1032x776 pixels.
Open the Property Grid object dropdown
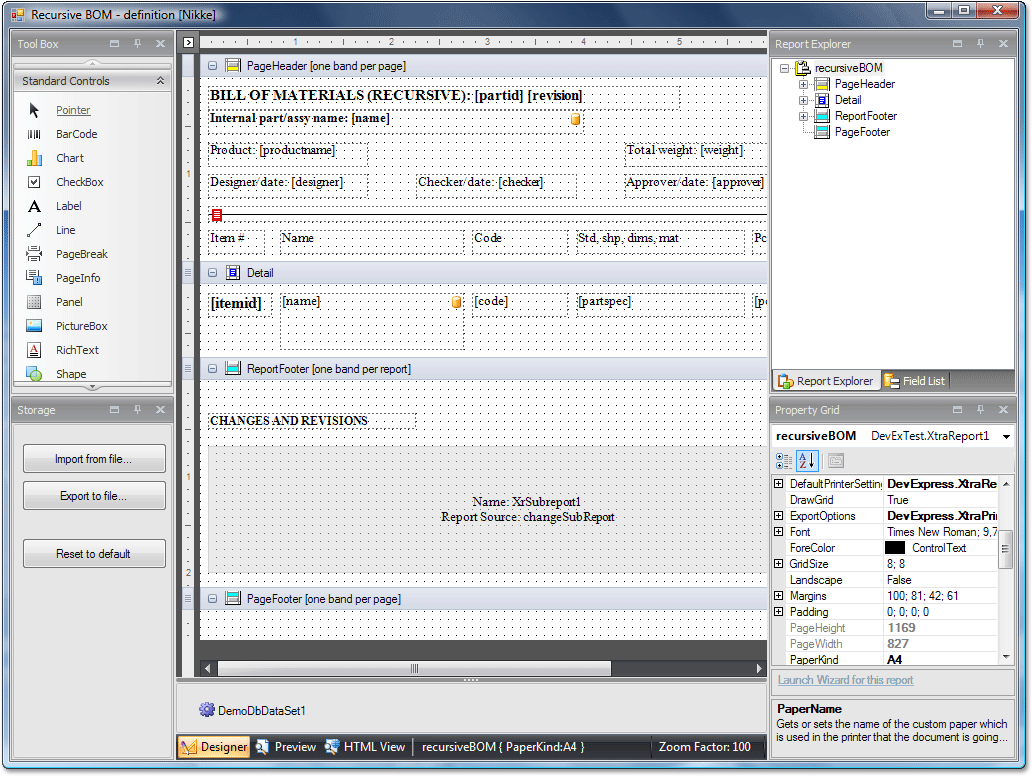click(x=1006, y=436)
